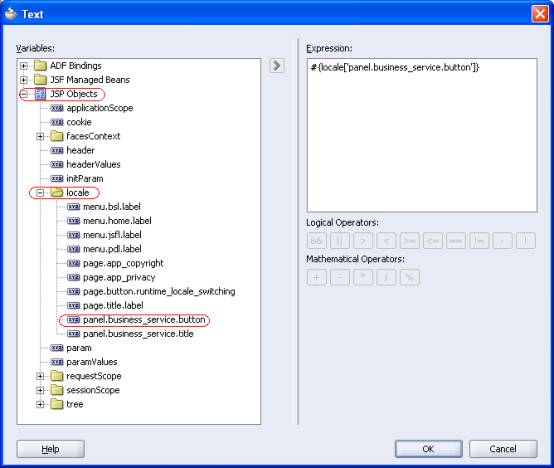Click the ADF Bindings folder icon
This screenshot has width=554, height=468.
[x=40, y=66]
